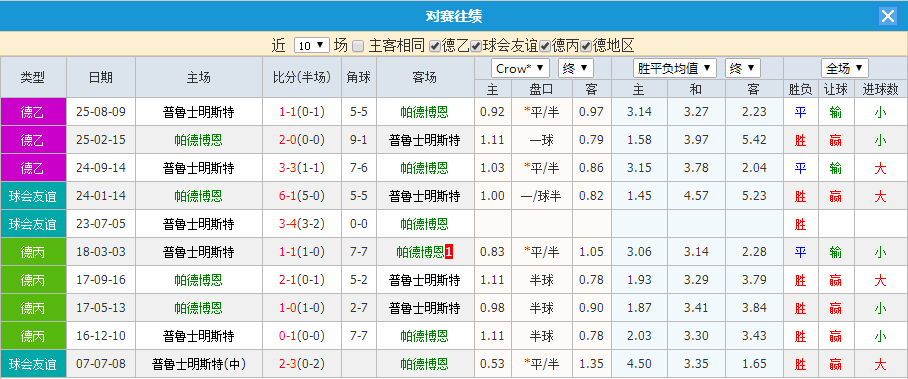
Task: Open score 2-0(0-0) of the 25-02-15 match
Action: pyautogui.click(x=302, y=140)
